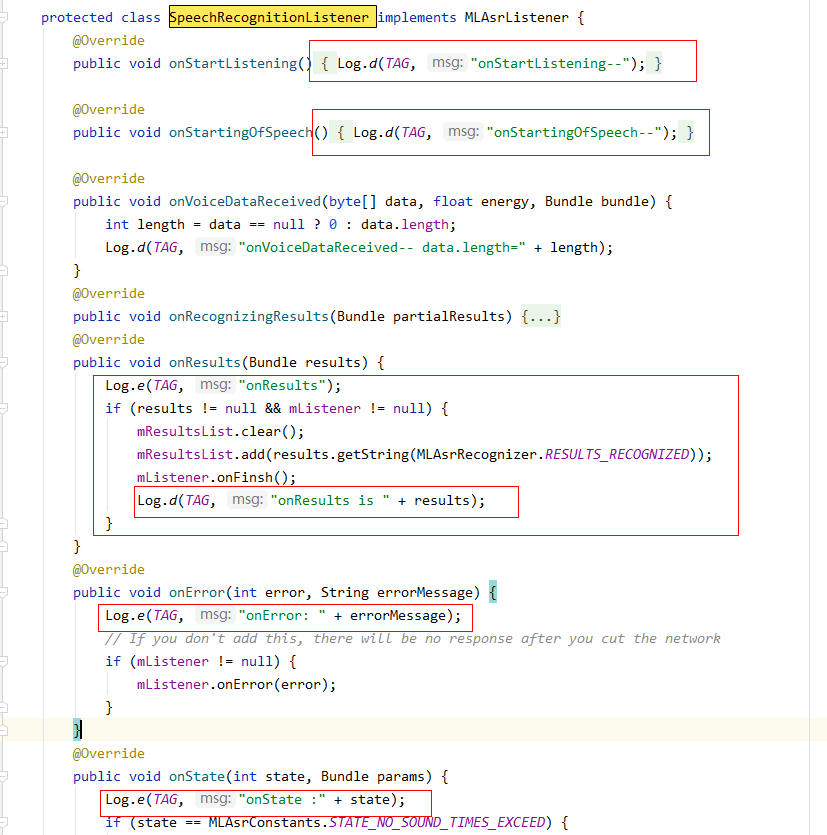Click the mResultsList.clear() call

(220, 431)
